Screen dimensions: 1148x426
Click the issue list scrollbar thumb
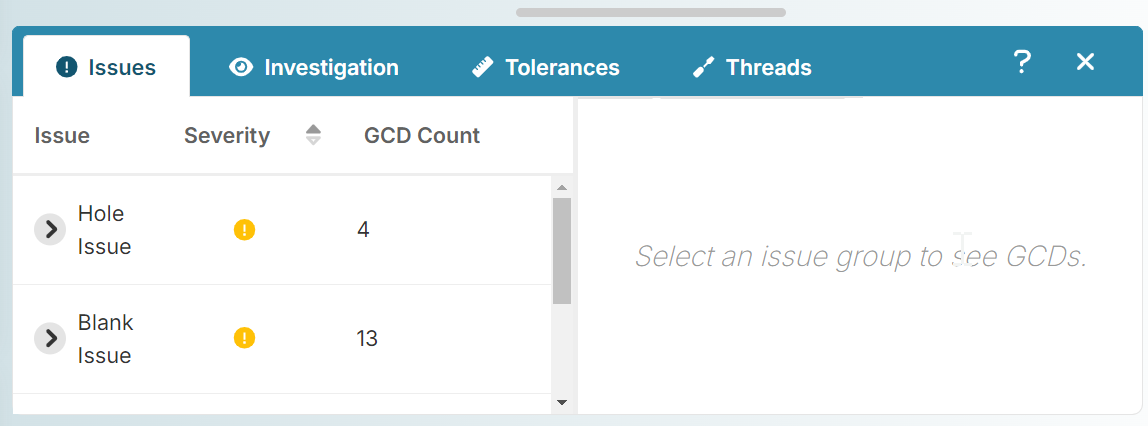point(562,251)
